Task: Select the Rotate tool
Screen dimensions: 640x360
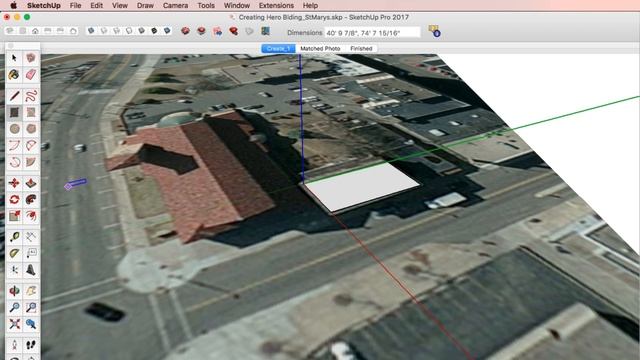Action: [14, 200]
